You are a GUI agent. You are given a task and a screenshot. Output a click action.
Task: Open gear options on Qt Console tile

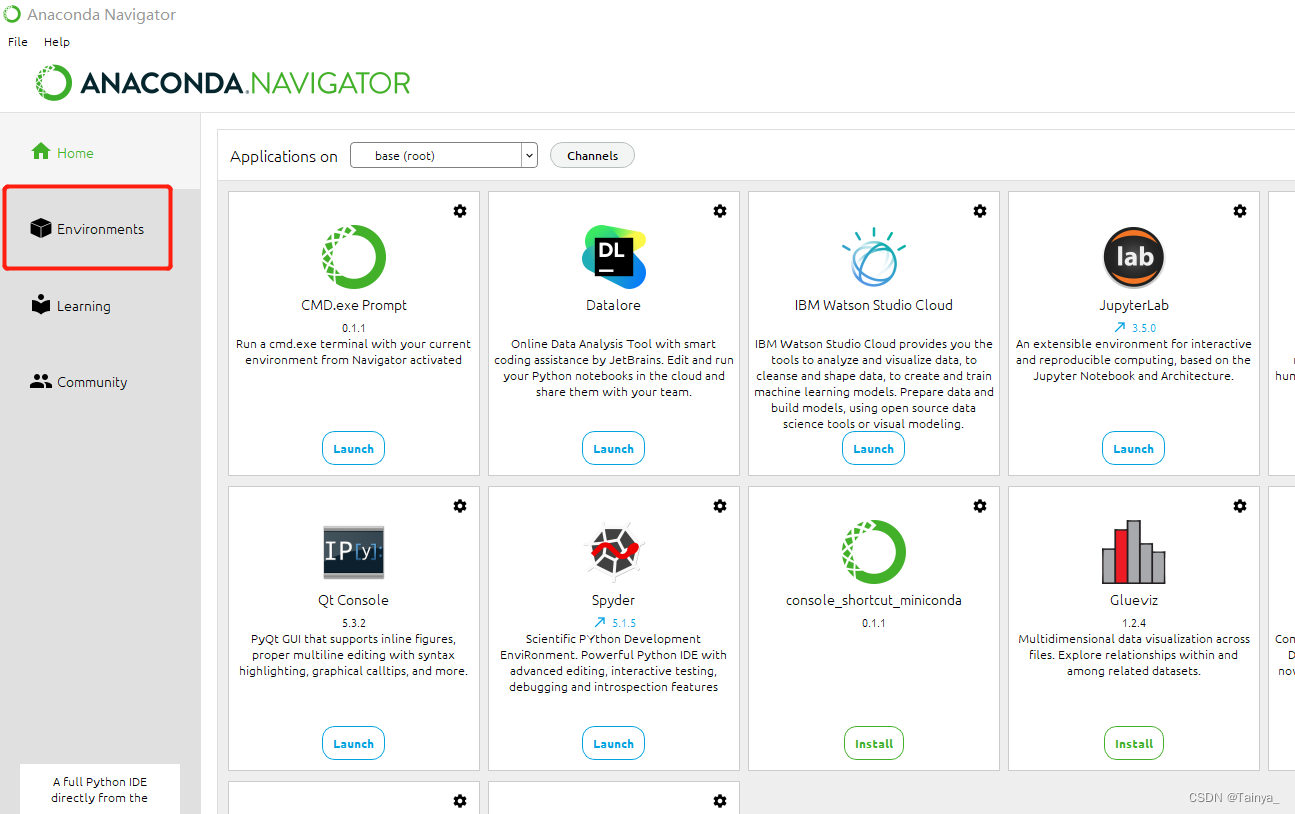[x=460, y=506]
